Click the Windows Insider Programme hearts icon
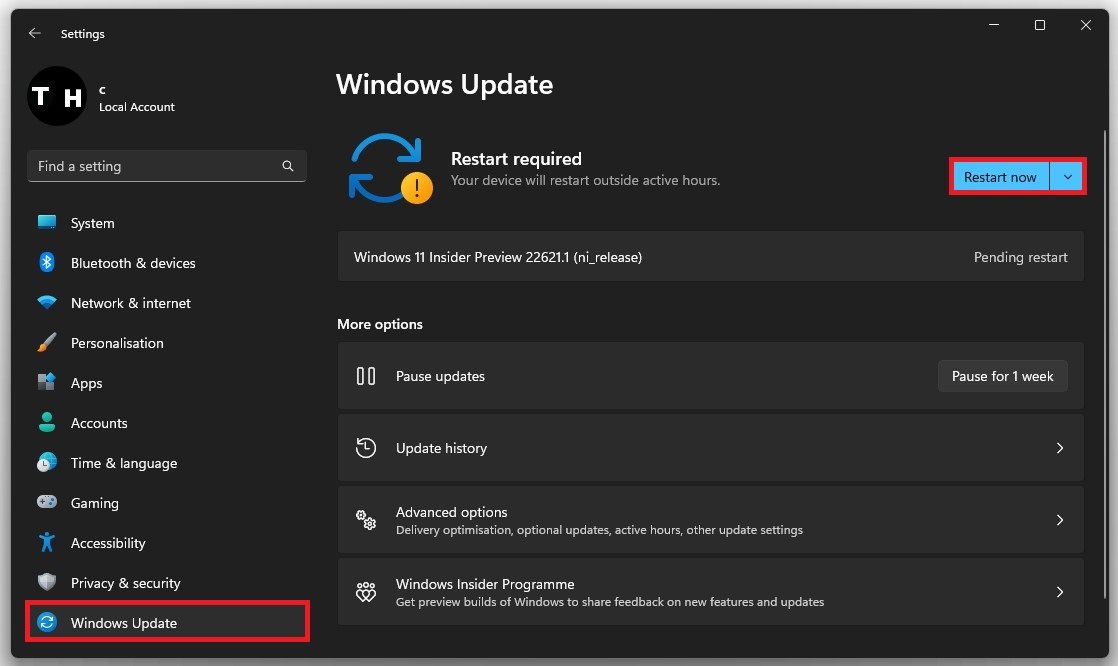Image resolution: width=1118 pixels, height=666 pixels. (366, 592)
